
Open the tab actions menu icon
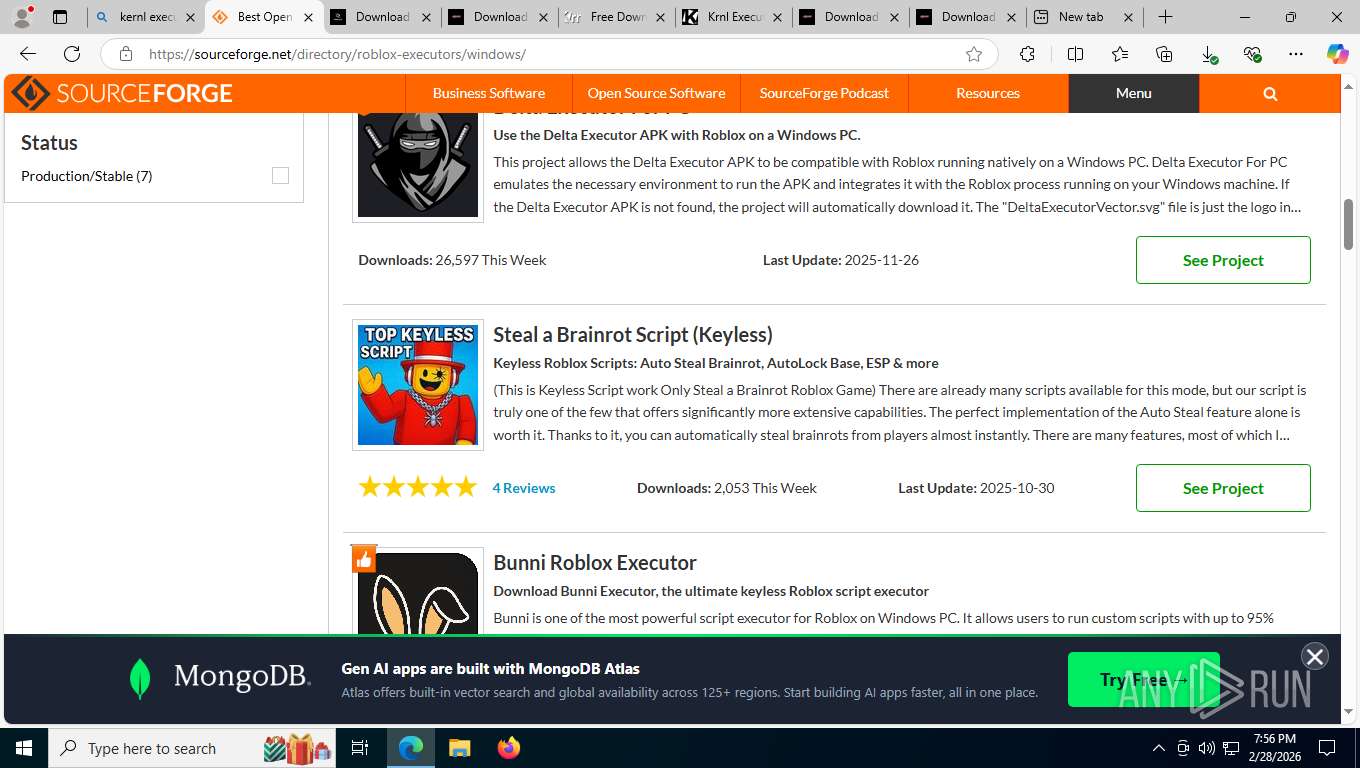60,17
